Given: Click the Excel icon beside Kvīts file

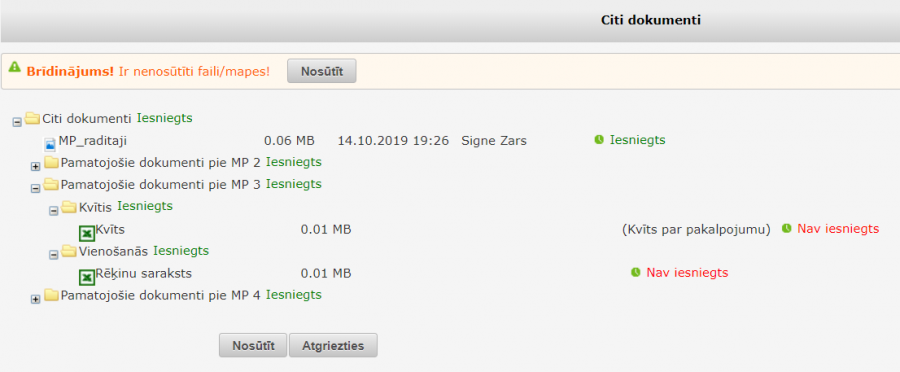Looking at the screenshot, I should pos(87,233).
